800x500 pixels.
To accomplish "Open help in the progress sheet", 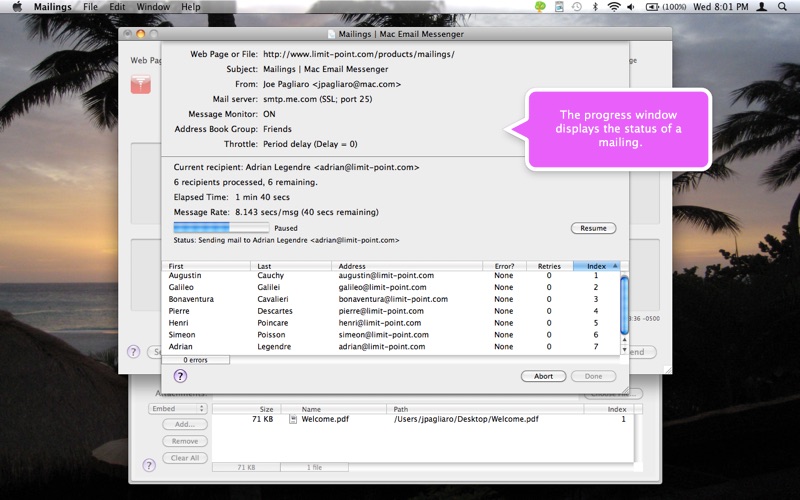I will tap(180, 376).
